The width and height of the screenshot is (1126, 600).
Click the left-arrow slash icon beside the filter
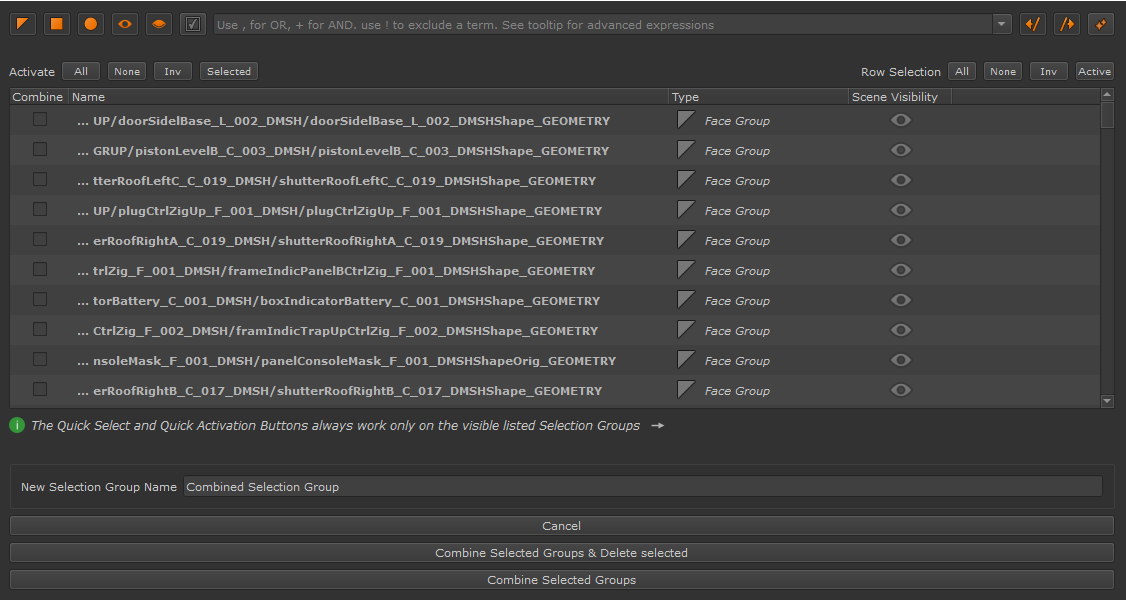[1032, 24]
